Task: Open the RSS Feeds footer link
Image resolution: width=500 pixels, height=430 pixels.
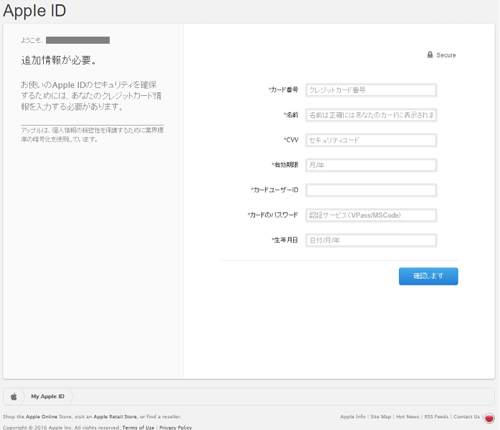Action: tap(436, 417)
